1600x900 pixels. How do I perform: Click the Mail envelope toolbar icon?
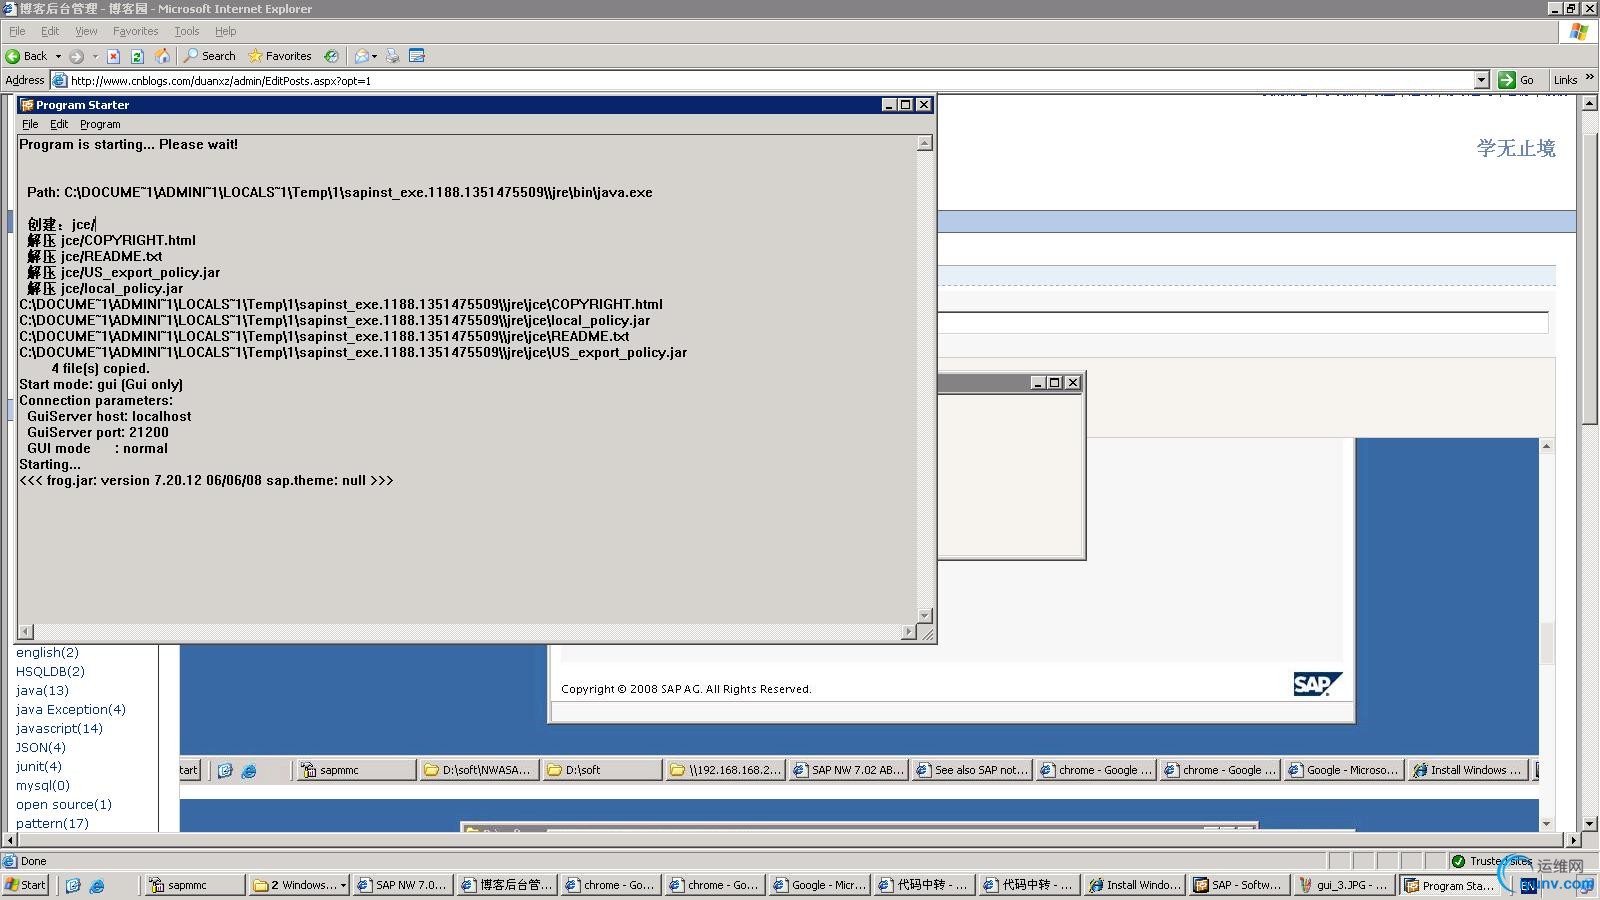coord(361,56)
